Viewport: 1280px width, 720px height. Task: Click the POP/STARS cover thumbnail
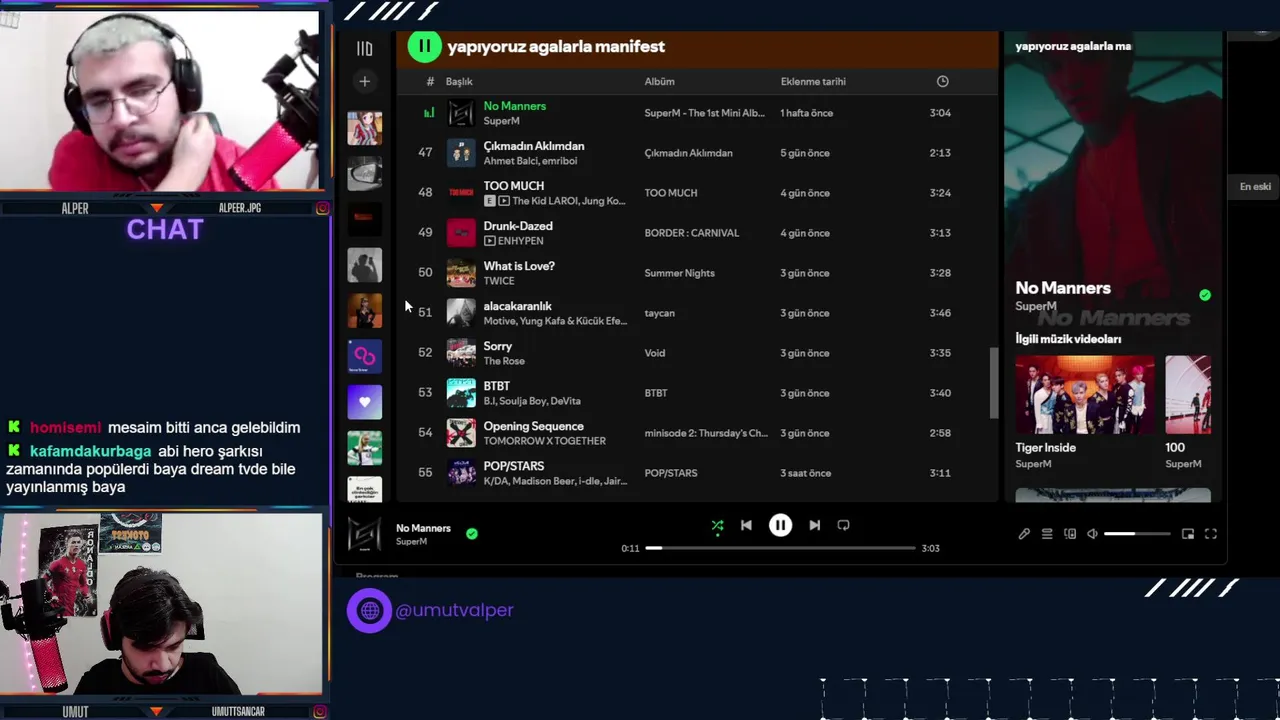(461, 473)
